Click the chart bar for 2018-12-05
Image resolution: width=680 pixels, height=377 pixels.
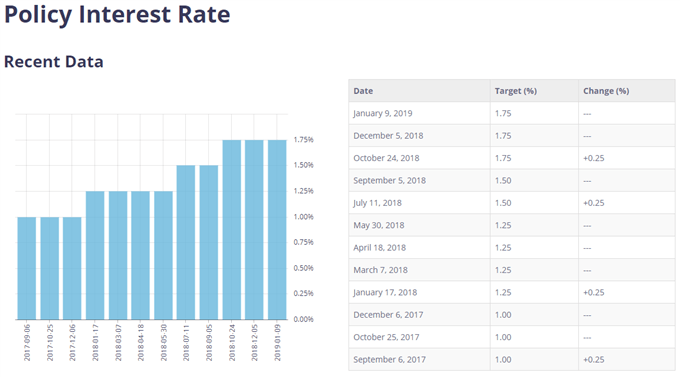(254, 230)
